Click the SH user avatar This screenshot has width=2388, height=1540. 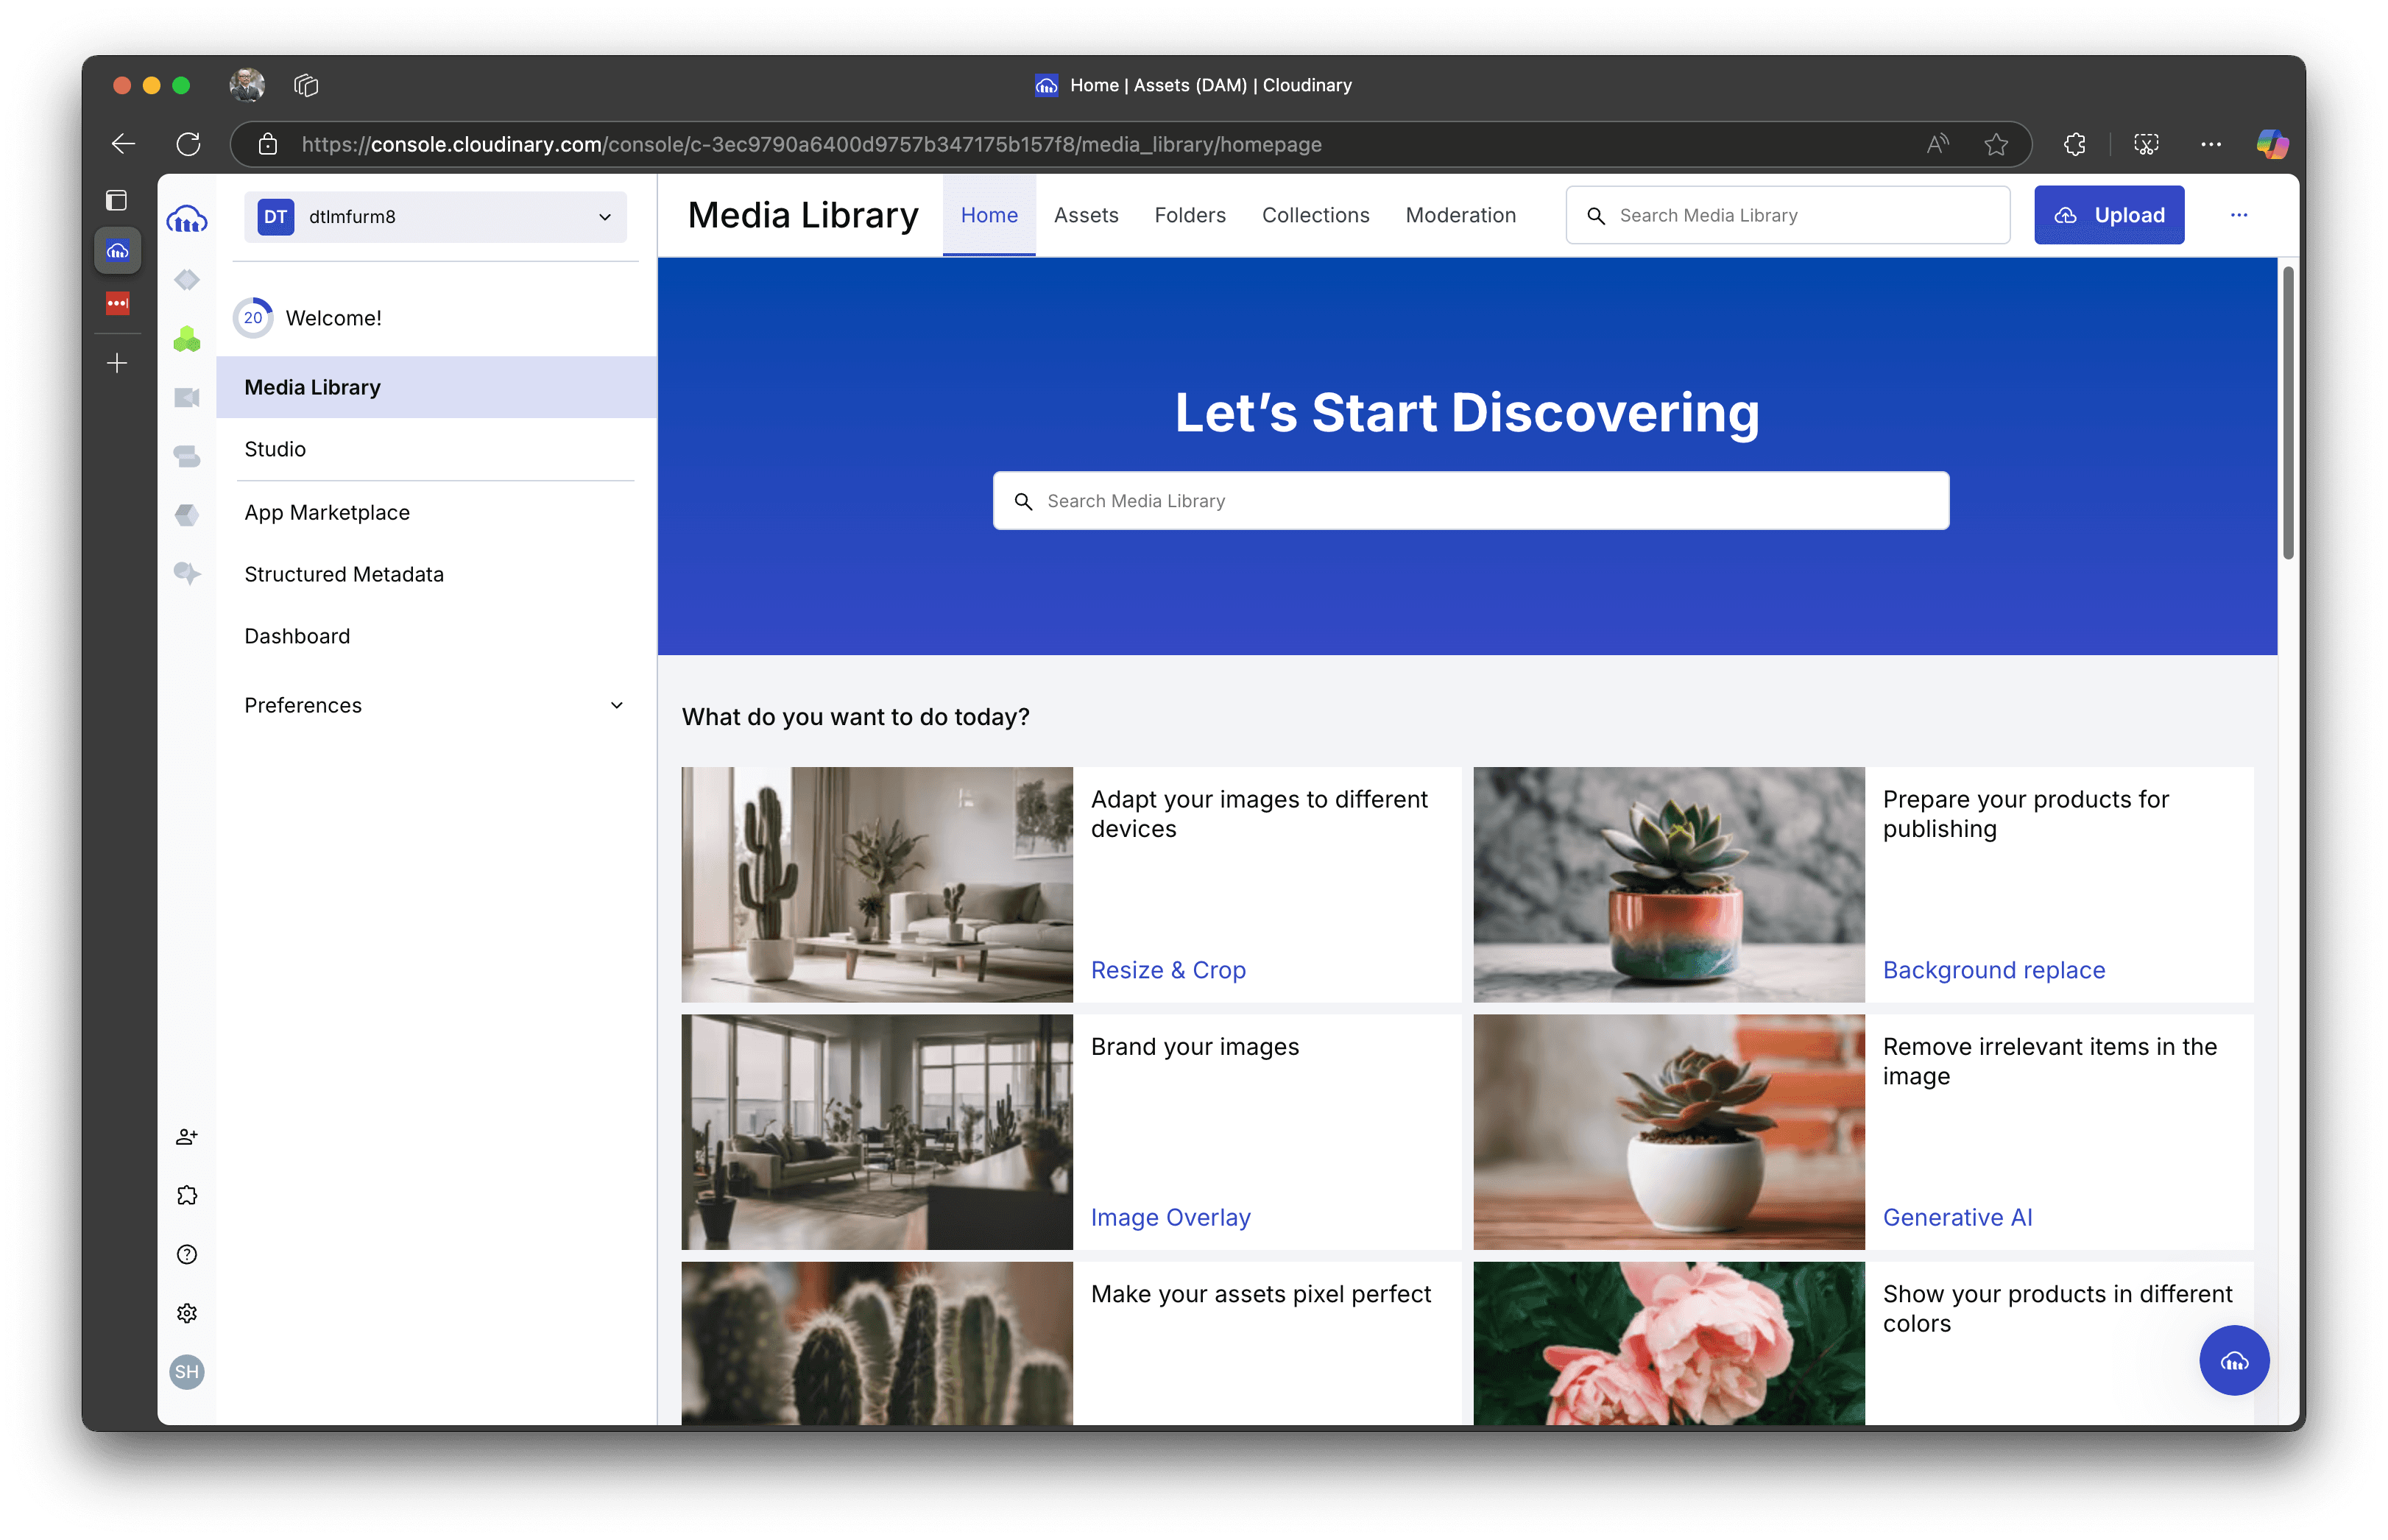187,1372
